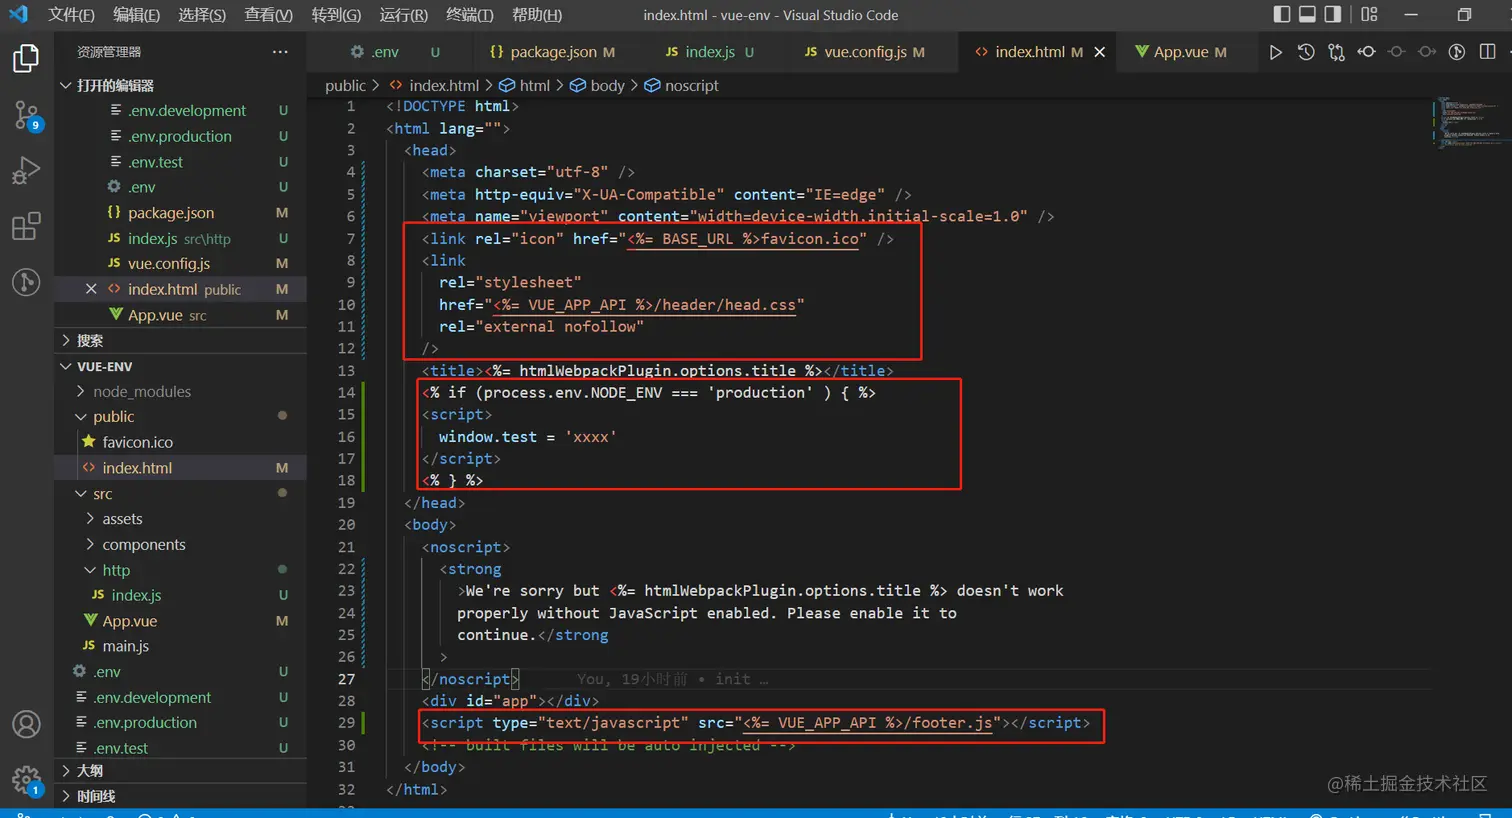Viewport: 1512px width, 818px height.
Task: Open the 编辑(E) menu
Action: click(x=136, y=15)
